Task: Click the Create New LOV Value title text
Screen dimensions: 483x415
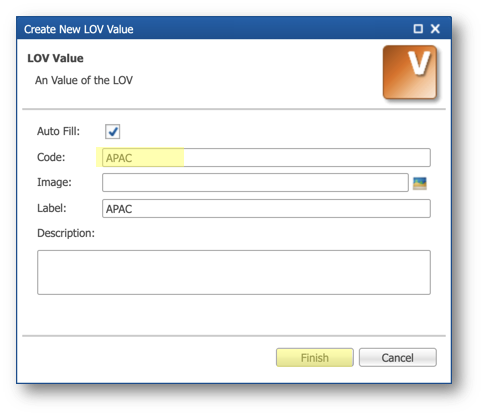Action: [79, 29]
